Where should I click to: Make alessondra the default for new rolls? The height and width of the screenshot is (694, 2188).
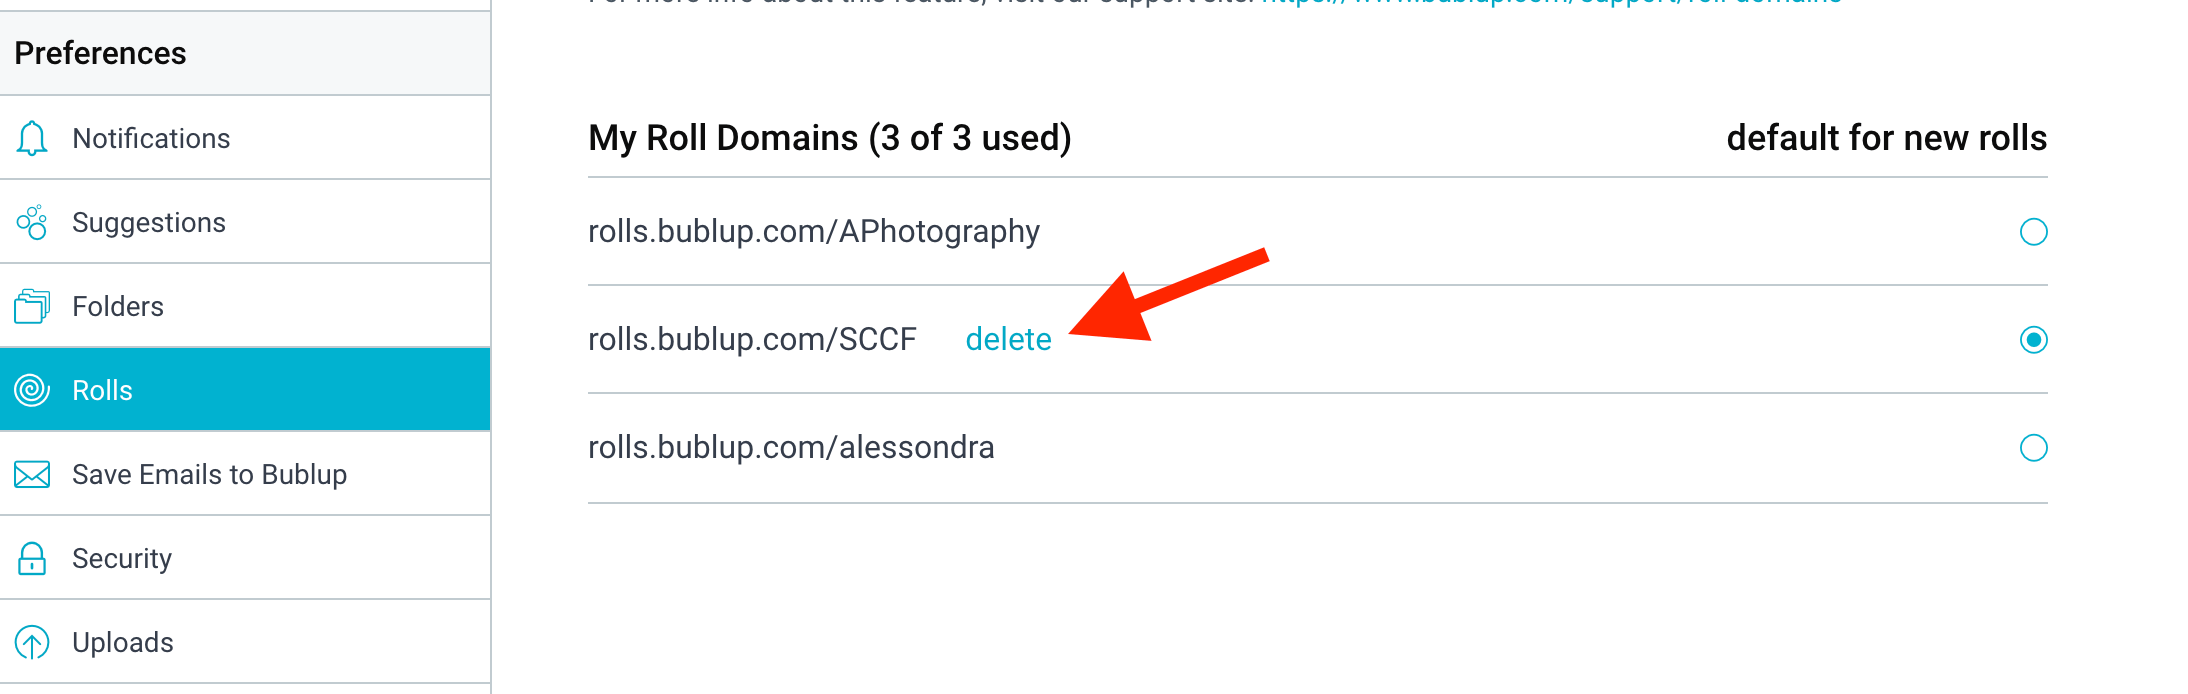coord(2033,447)
